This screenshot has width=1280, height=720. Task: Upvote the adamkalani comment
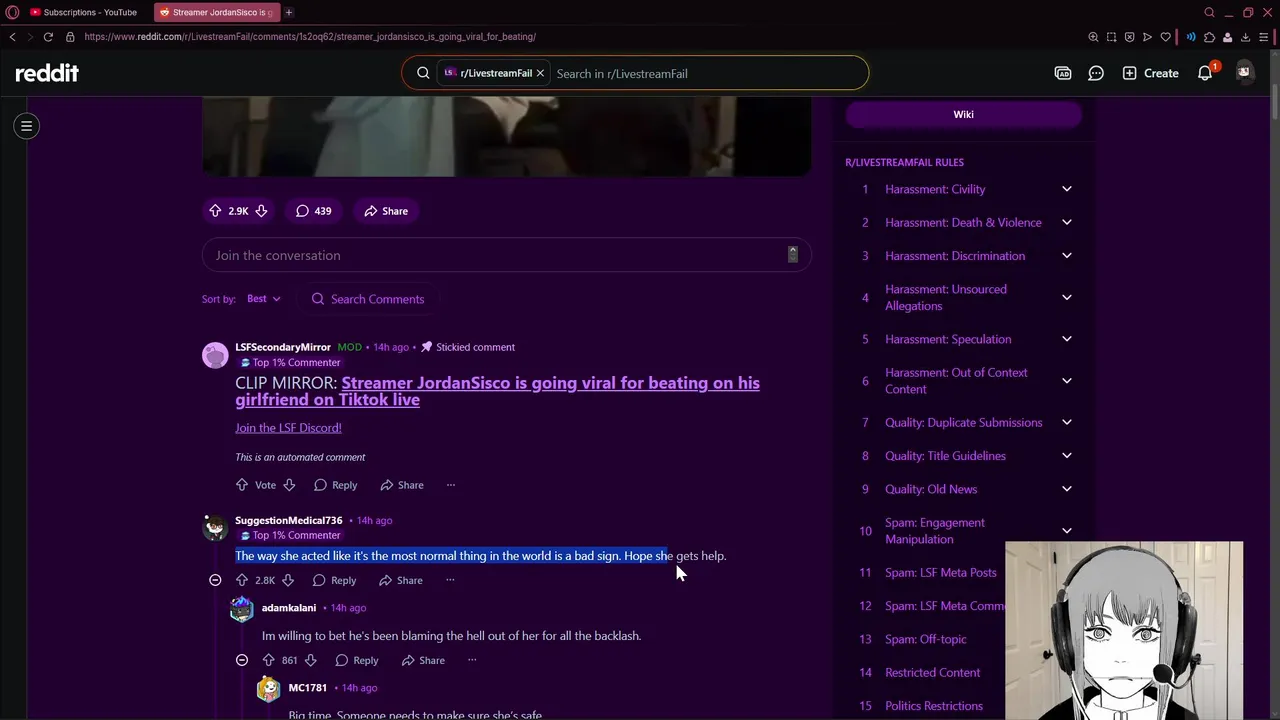coord(268,660)
